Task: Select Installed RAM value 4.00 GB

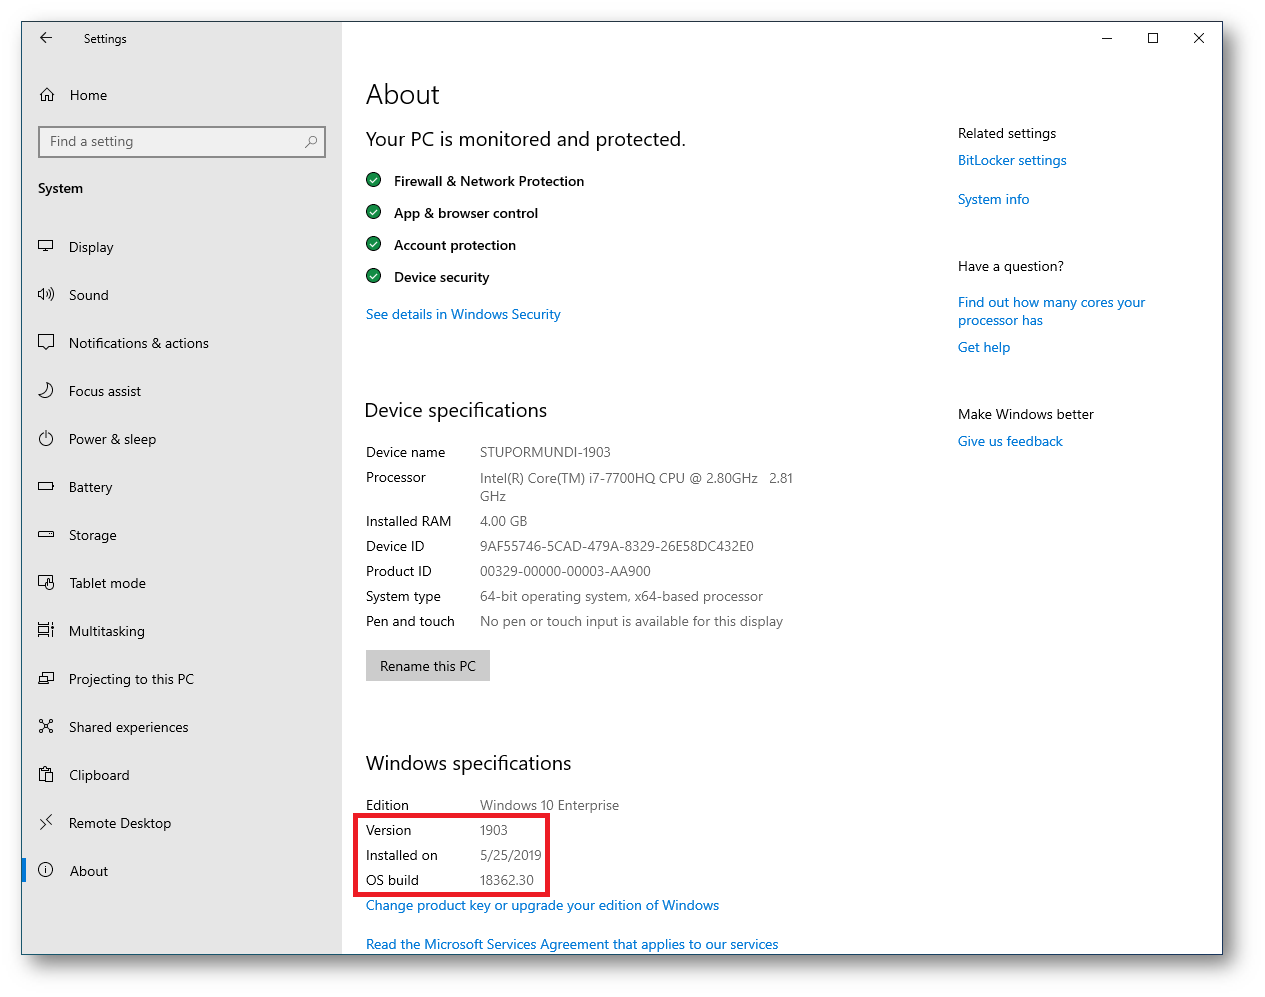Action: coord(503,521)
